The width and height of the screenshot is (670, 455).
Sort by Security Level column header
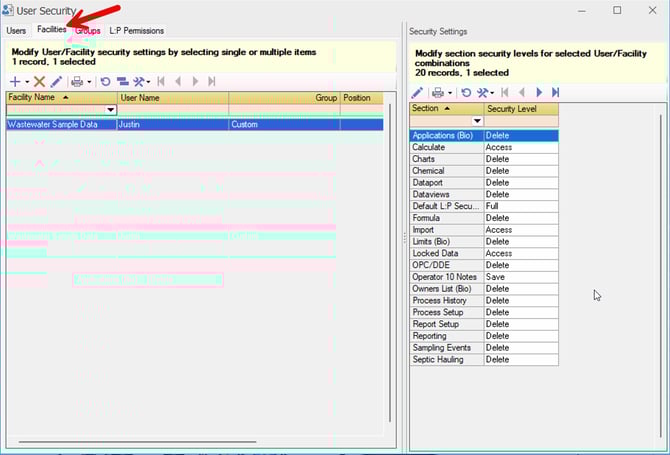tap(520, 108)
